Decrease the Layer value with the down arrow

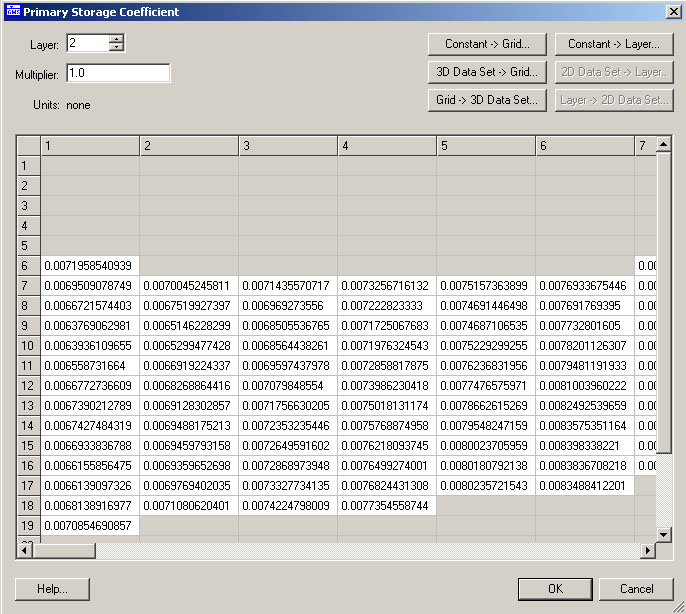(116, 47)
